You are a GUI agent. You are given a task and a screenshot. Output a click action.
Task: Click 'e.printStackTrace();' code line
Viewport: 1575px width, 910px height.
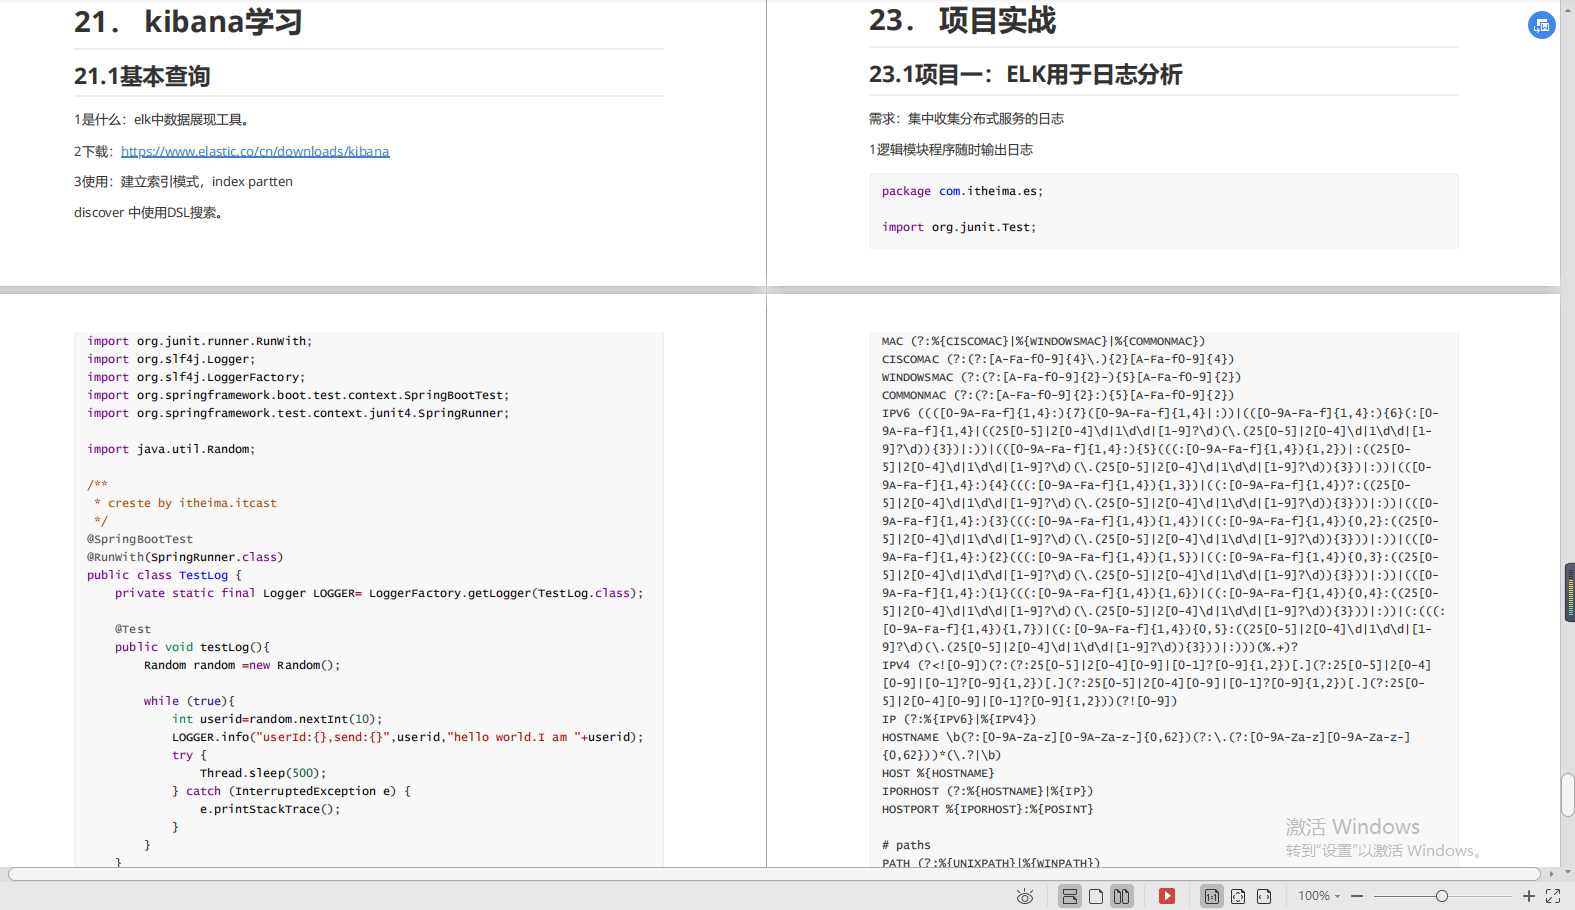pos(270,809)
